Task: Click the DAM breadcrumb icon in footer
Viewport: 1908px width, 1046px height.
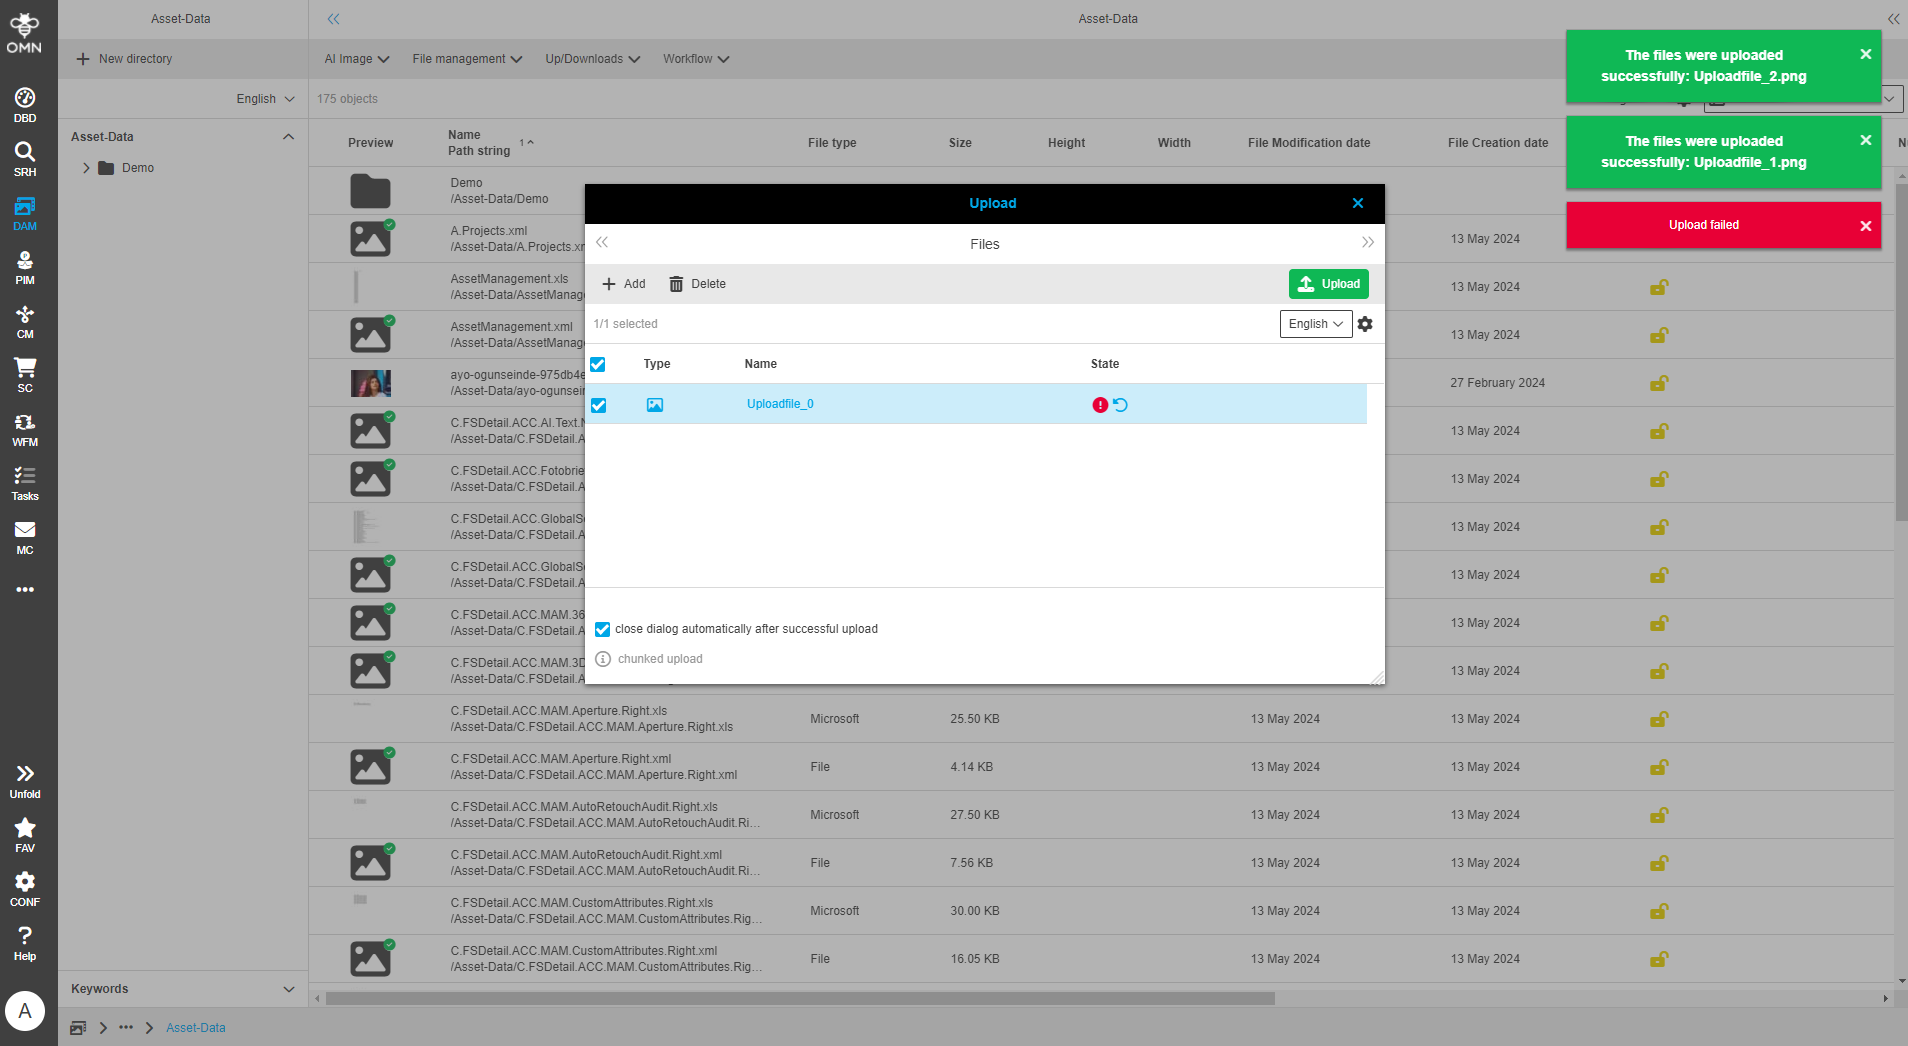Action: point(78,1028)
